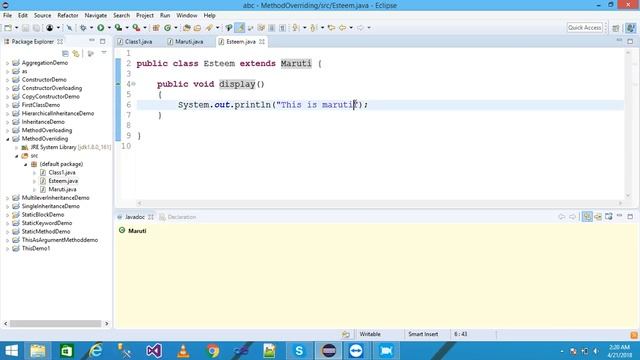Viewport: 640px width, 360px height.
Task: Expand the AggregationDemo project
Action: pos(7,63)
